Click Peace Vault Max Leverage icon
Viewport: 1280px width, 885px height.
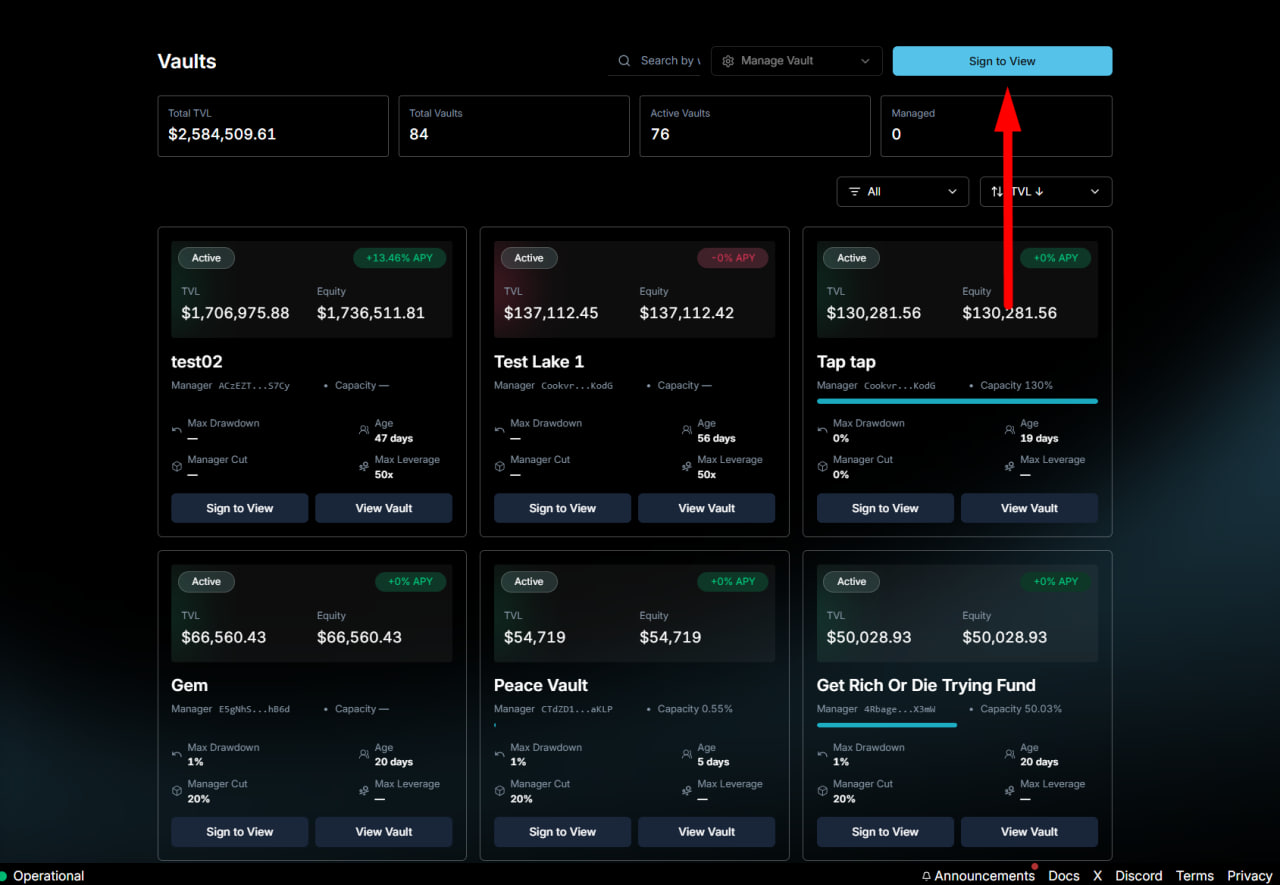tap(687, 791)
